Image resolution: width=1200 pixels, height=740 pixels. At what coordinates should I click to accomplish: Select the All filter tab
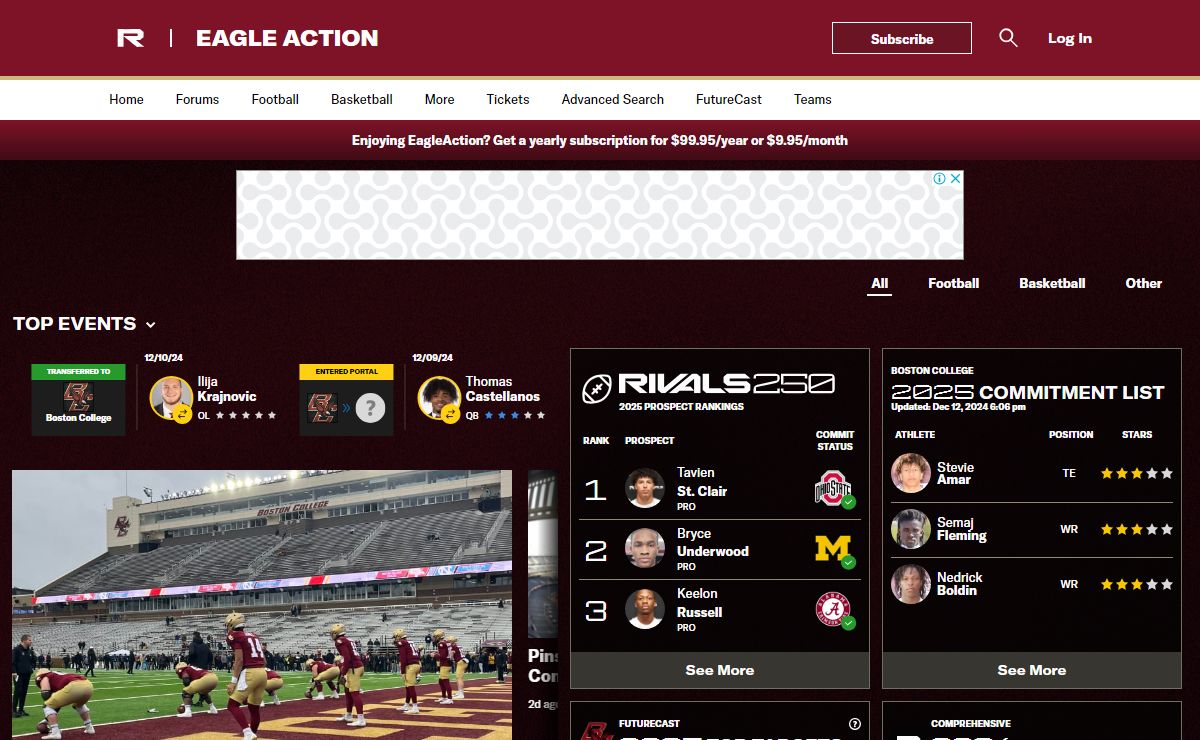click(879, 283)
